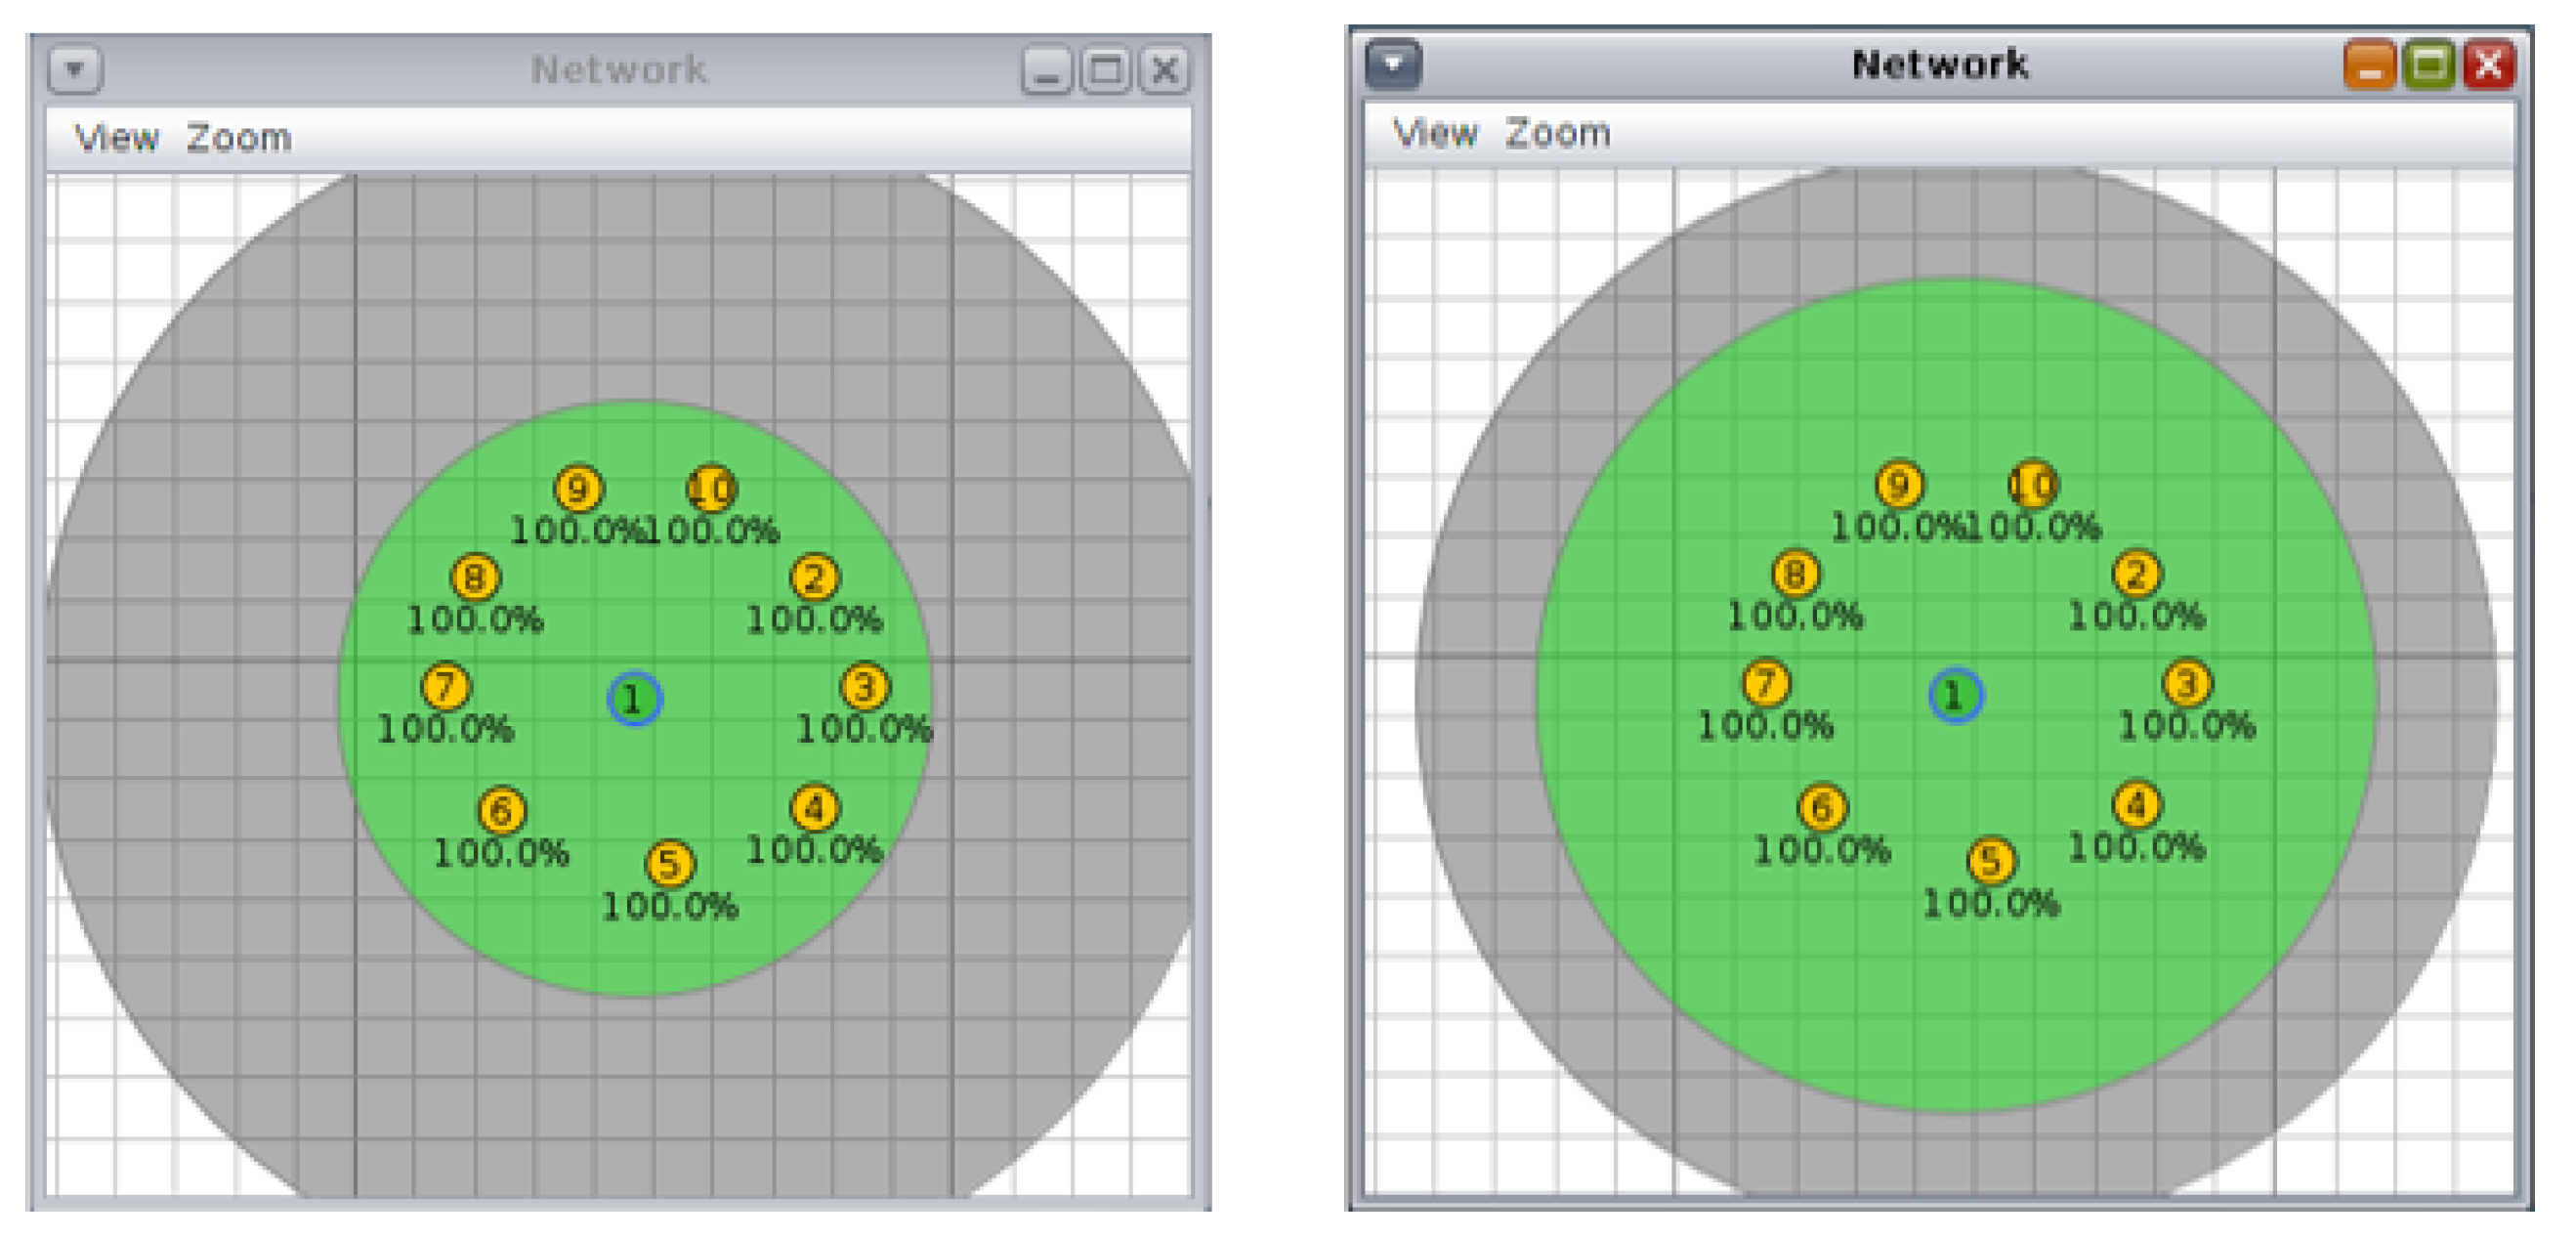Select node 9 in left Network window
This screenshot has width=2576, height=1239.
click(578, 489)
